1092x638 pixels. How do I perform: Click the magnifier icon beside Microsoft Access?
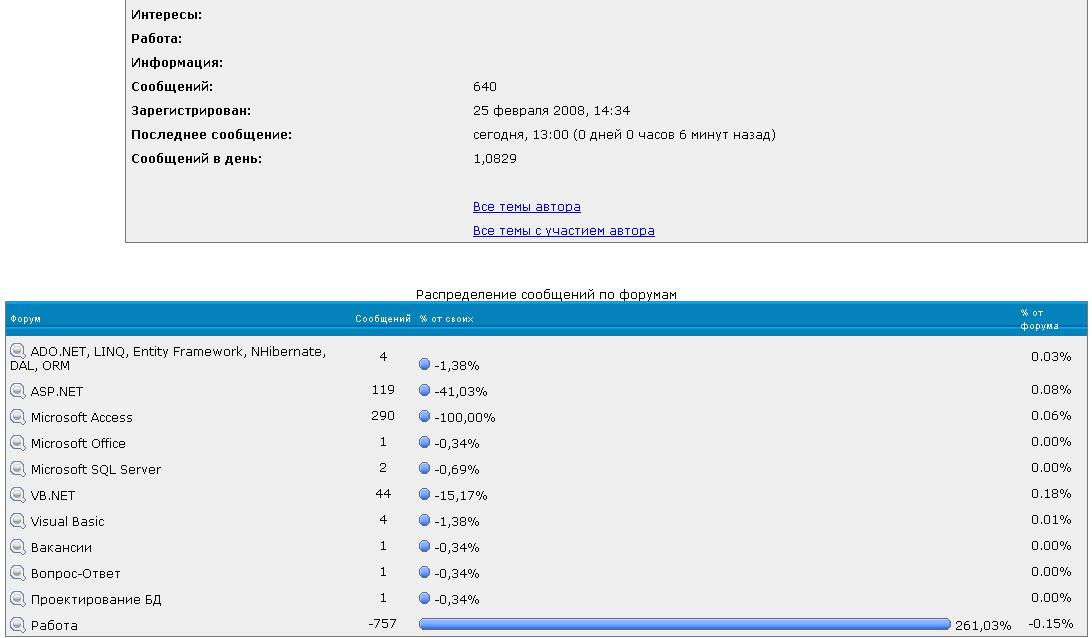[x=17, y=417]
